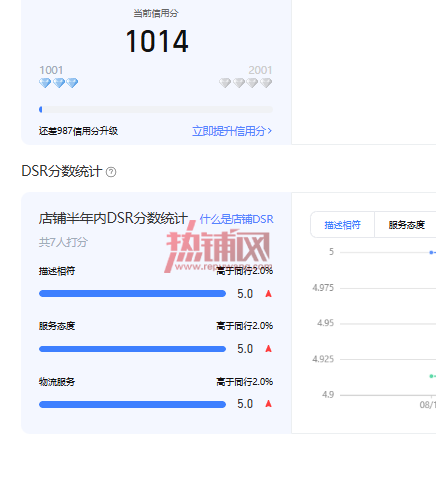Viewport: 436px width, 494px height.
Task: Switch to the 服务态度 chart tab
Action: click(x=406, y=225)
